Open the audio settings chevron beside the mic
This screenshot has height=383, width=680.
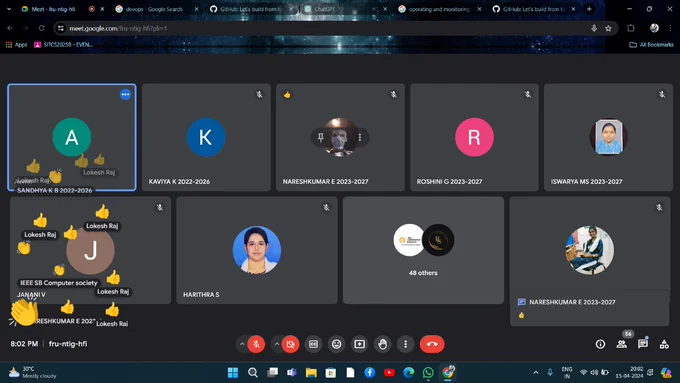click(x=242, y=344)
